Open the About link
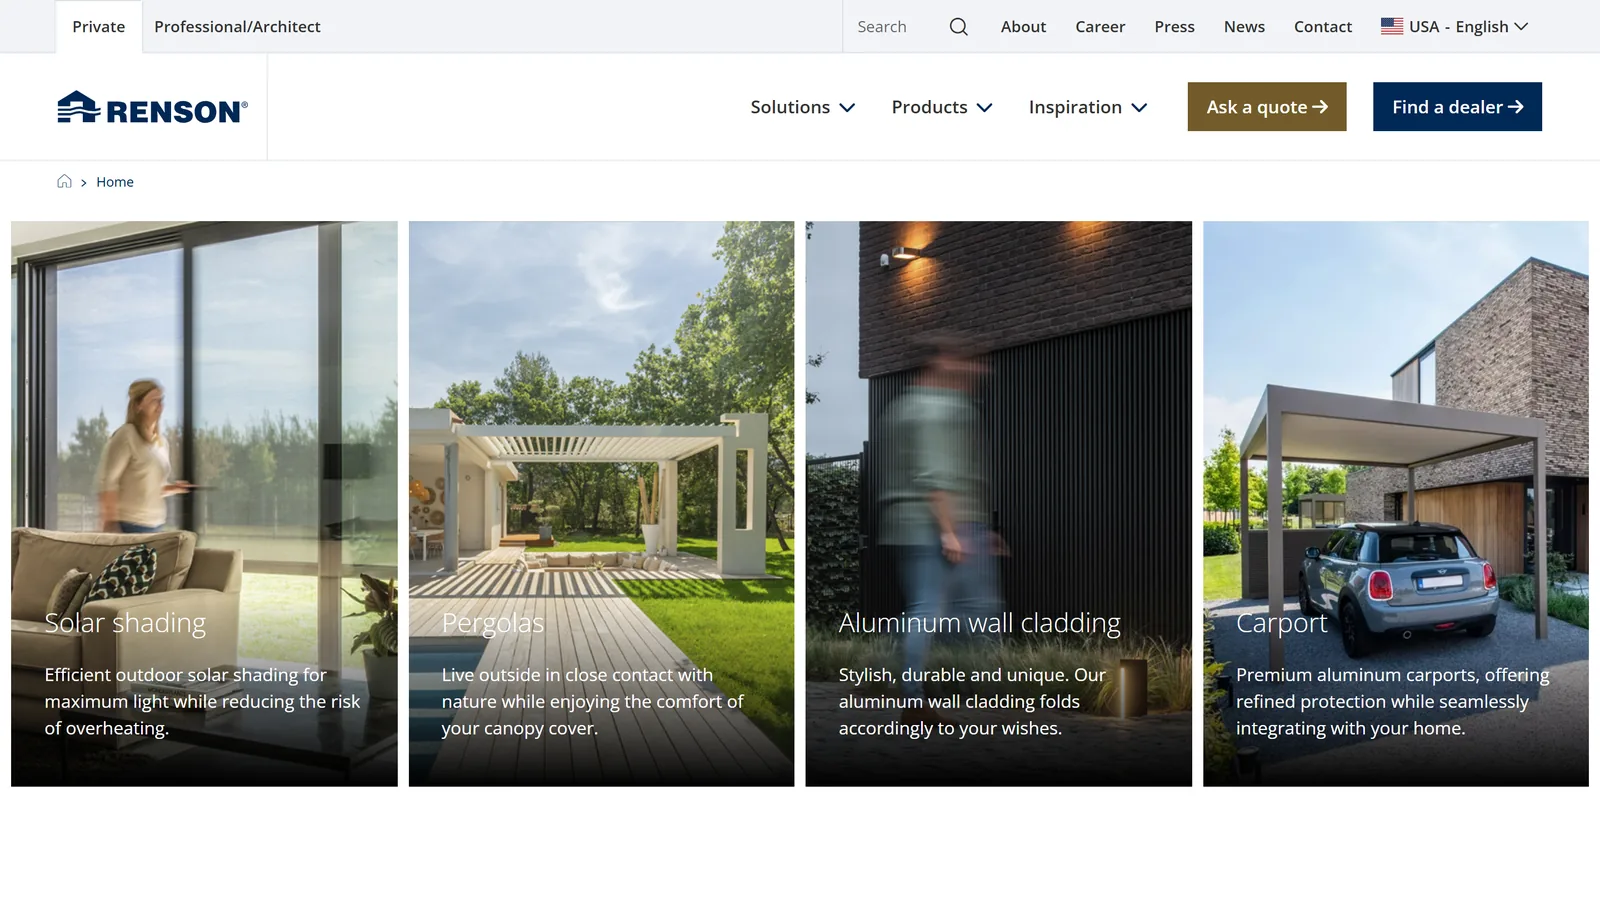 (x=1023, y=27)
